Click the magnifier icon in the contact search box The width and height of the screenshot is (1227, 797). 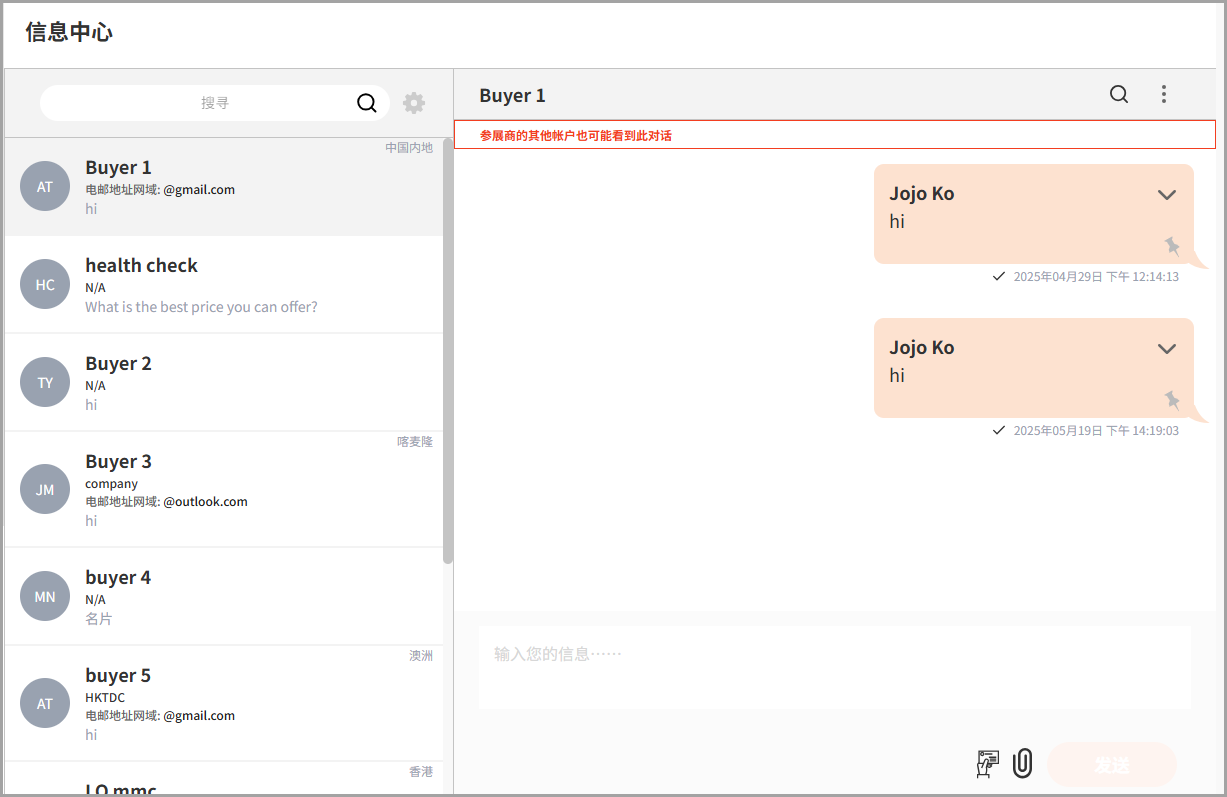367,103
